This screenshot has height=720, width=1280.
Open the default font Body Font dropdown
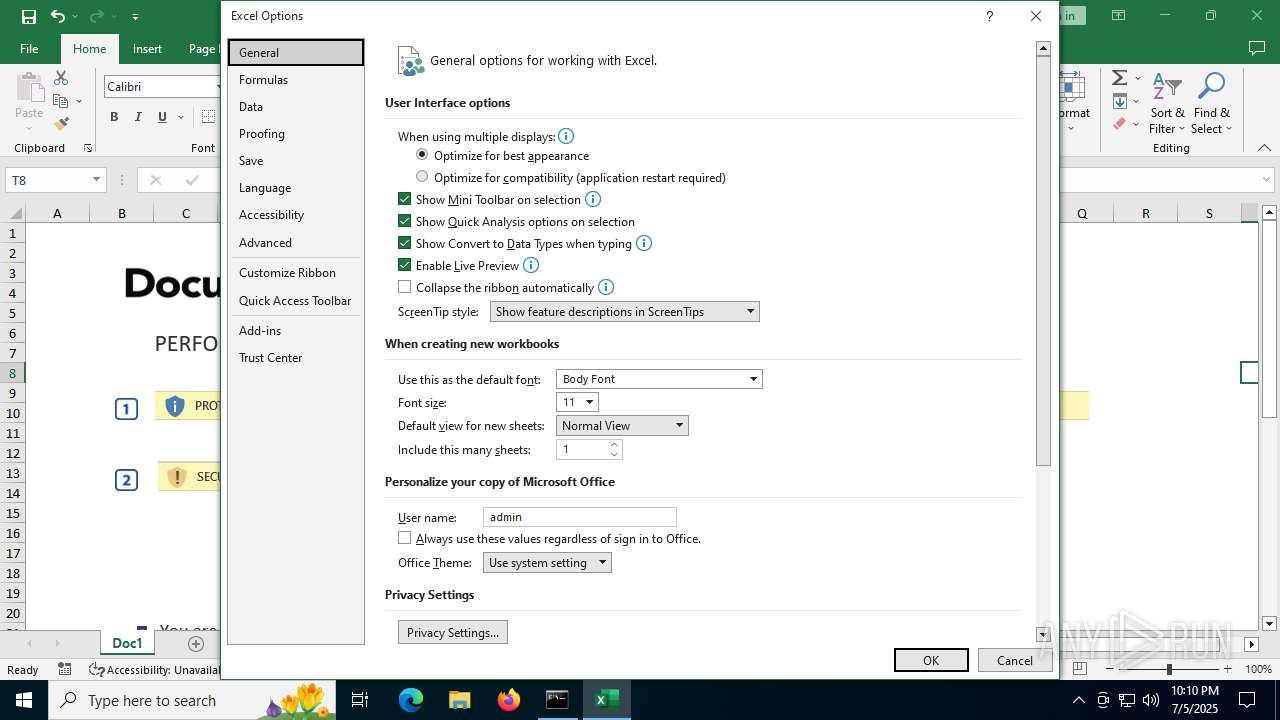click(659, 379)
